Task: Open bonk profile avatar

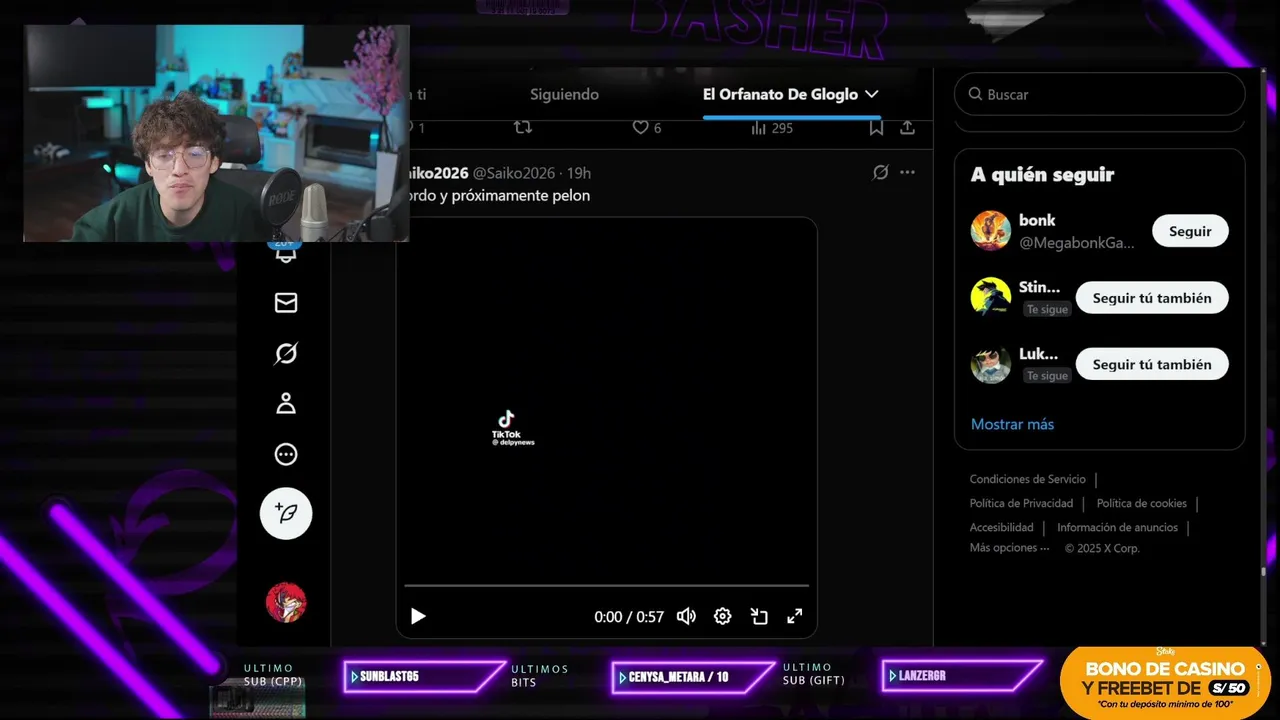Action: [x=990, y=231]
